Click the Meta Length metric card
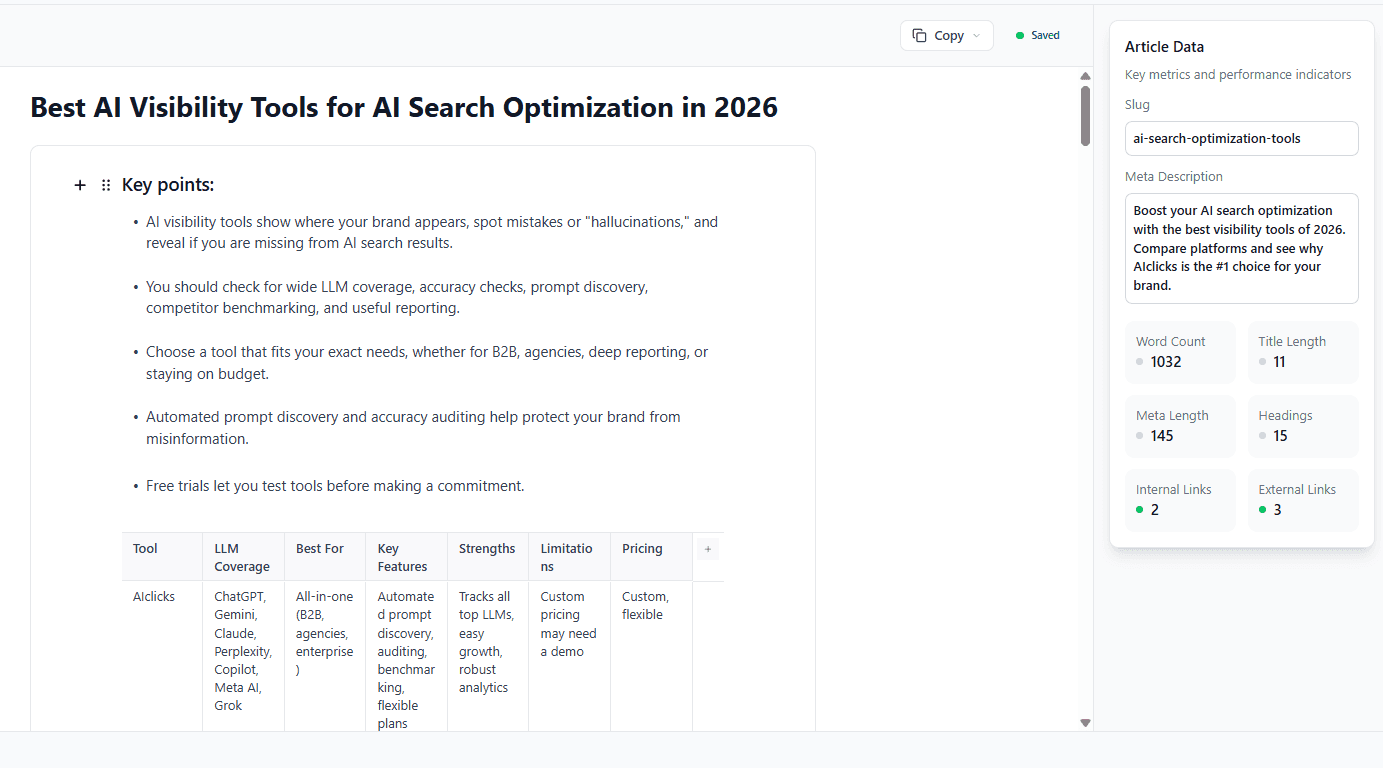1383x768 pixels. coord(1180,426)
